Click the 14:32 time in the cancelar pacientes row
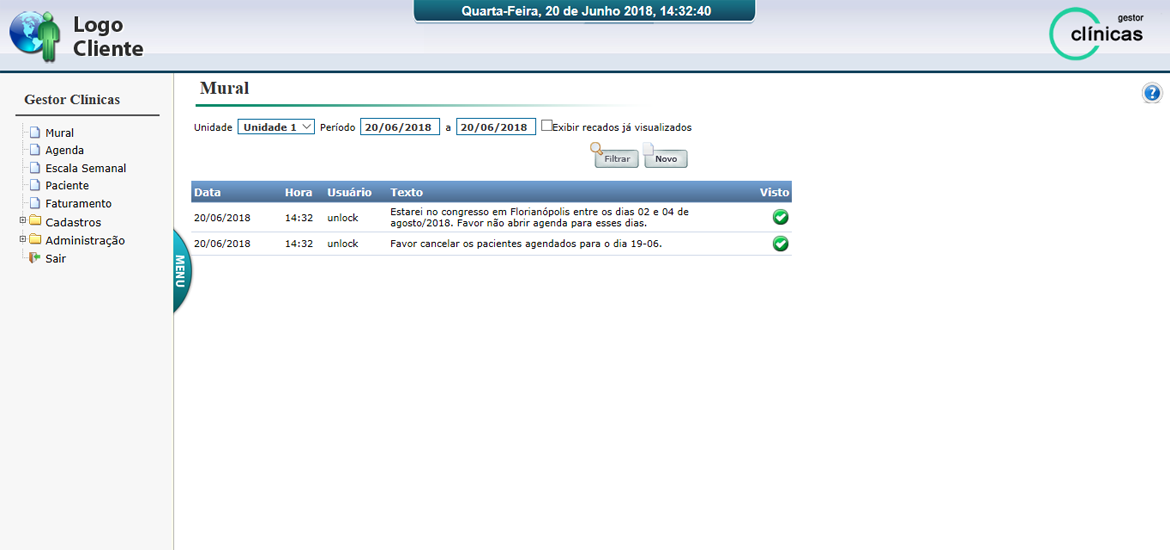The height and width of the screenshot is (550, 1170). (298, 244)
